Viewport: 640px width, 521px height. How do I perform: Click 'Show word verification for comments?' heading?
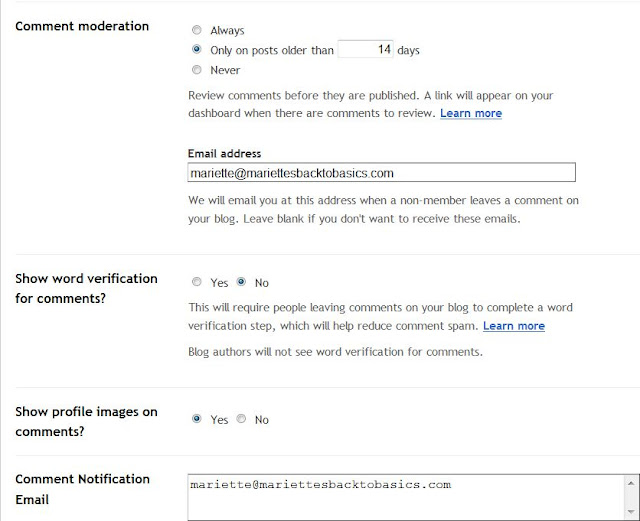[86, 288]
